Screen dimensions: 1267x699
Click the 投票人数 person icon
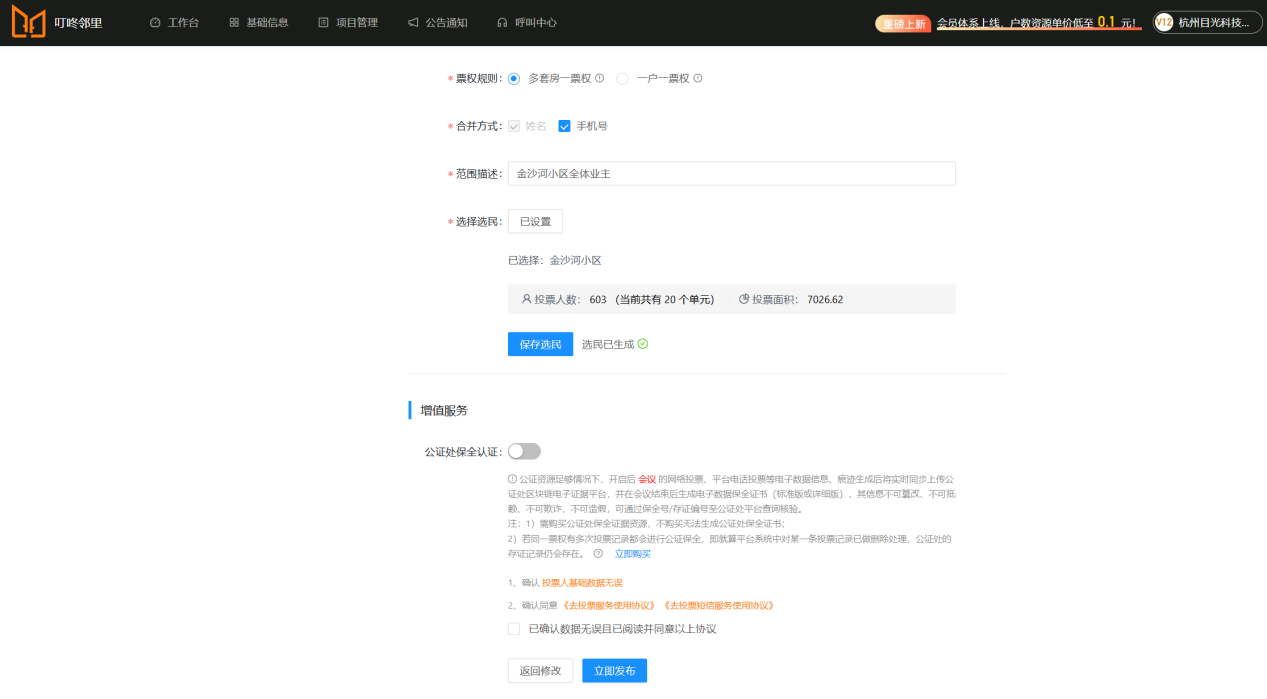click(526, 299)
